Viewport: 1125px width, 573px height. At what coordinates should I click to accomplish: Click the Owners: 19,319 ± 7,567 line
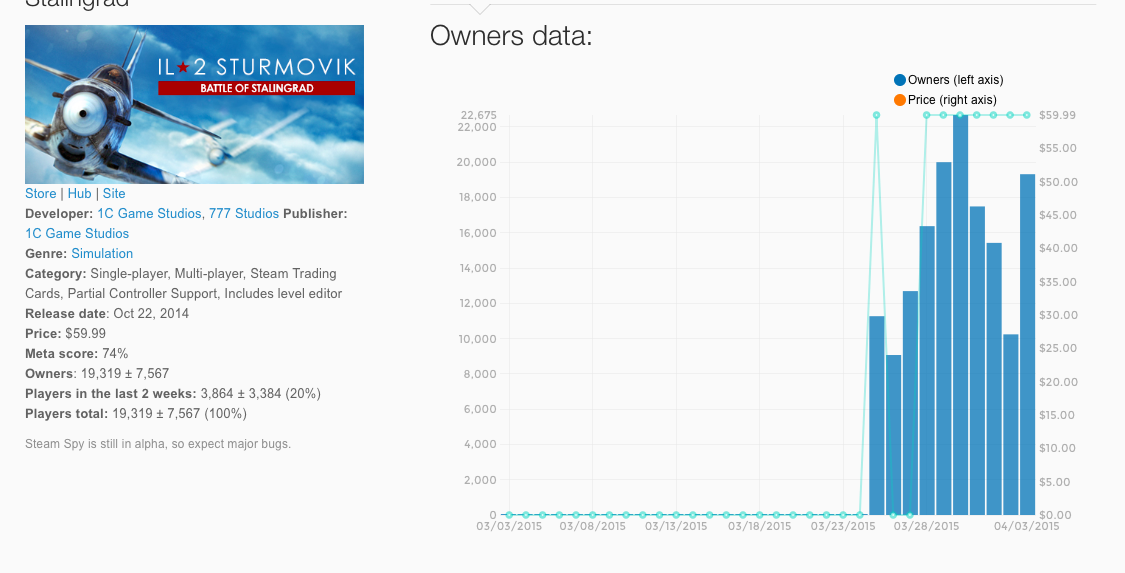pyautogui.click(x=97, y=374)
